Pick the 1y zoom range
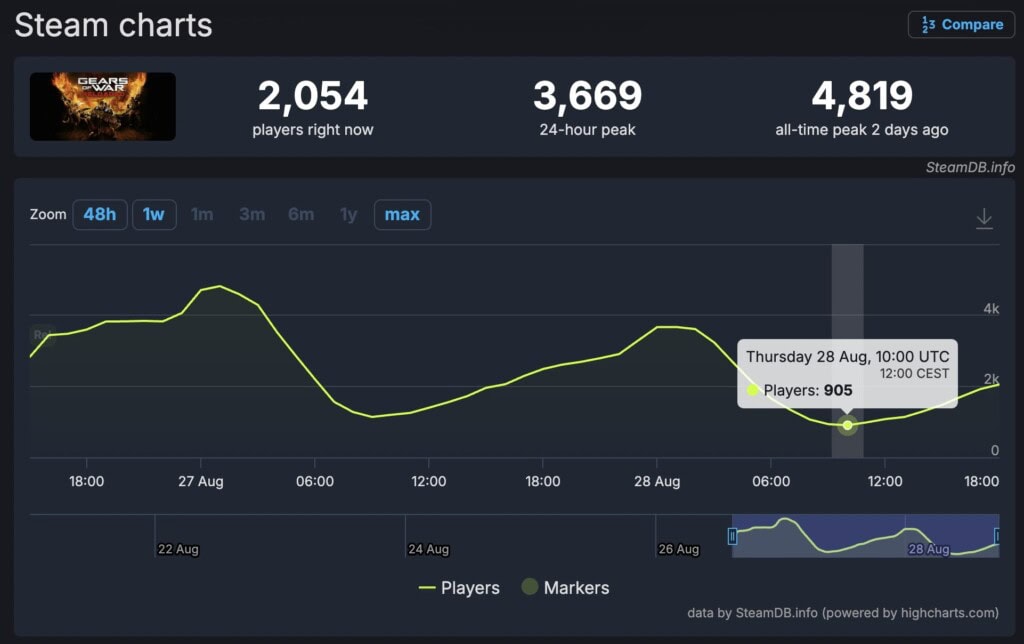 (x=349, y=214)
